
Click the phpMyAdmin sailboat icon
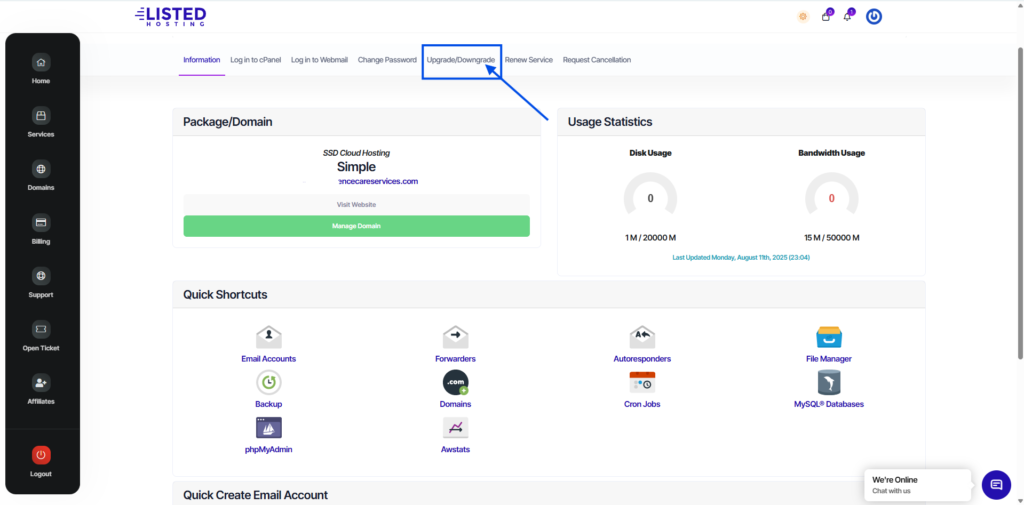tap(268, 428)
